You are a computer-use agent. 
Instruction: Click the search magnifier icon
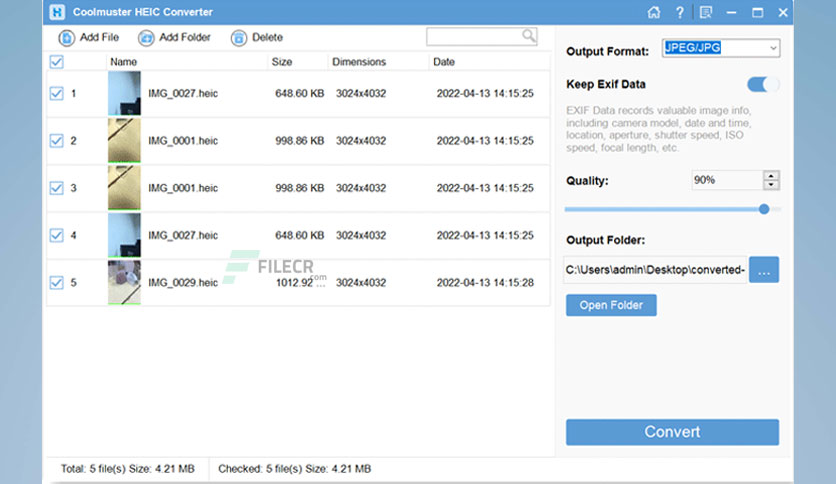(x=528, y=36)
